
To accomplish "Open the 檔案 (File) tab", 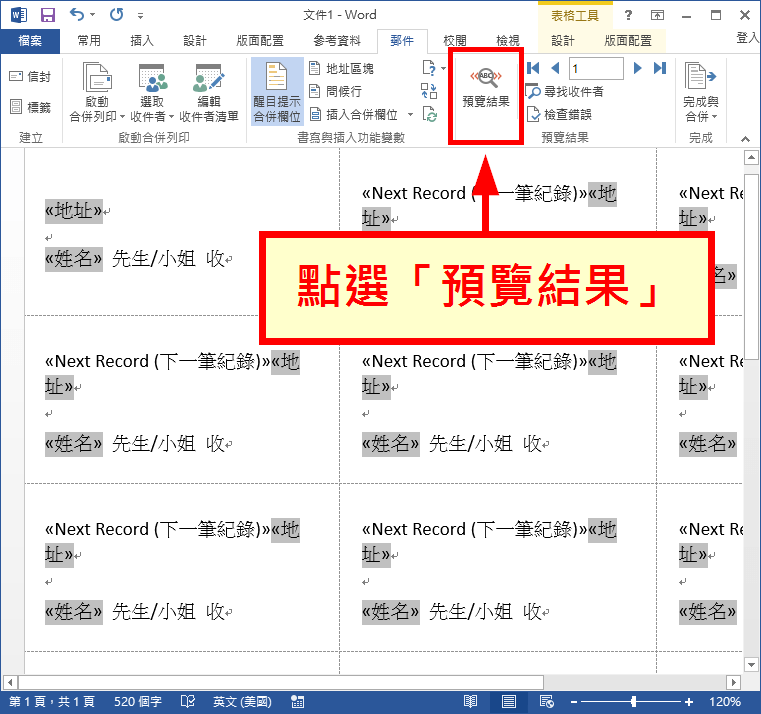I will [30, 41].
